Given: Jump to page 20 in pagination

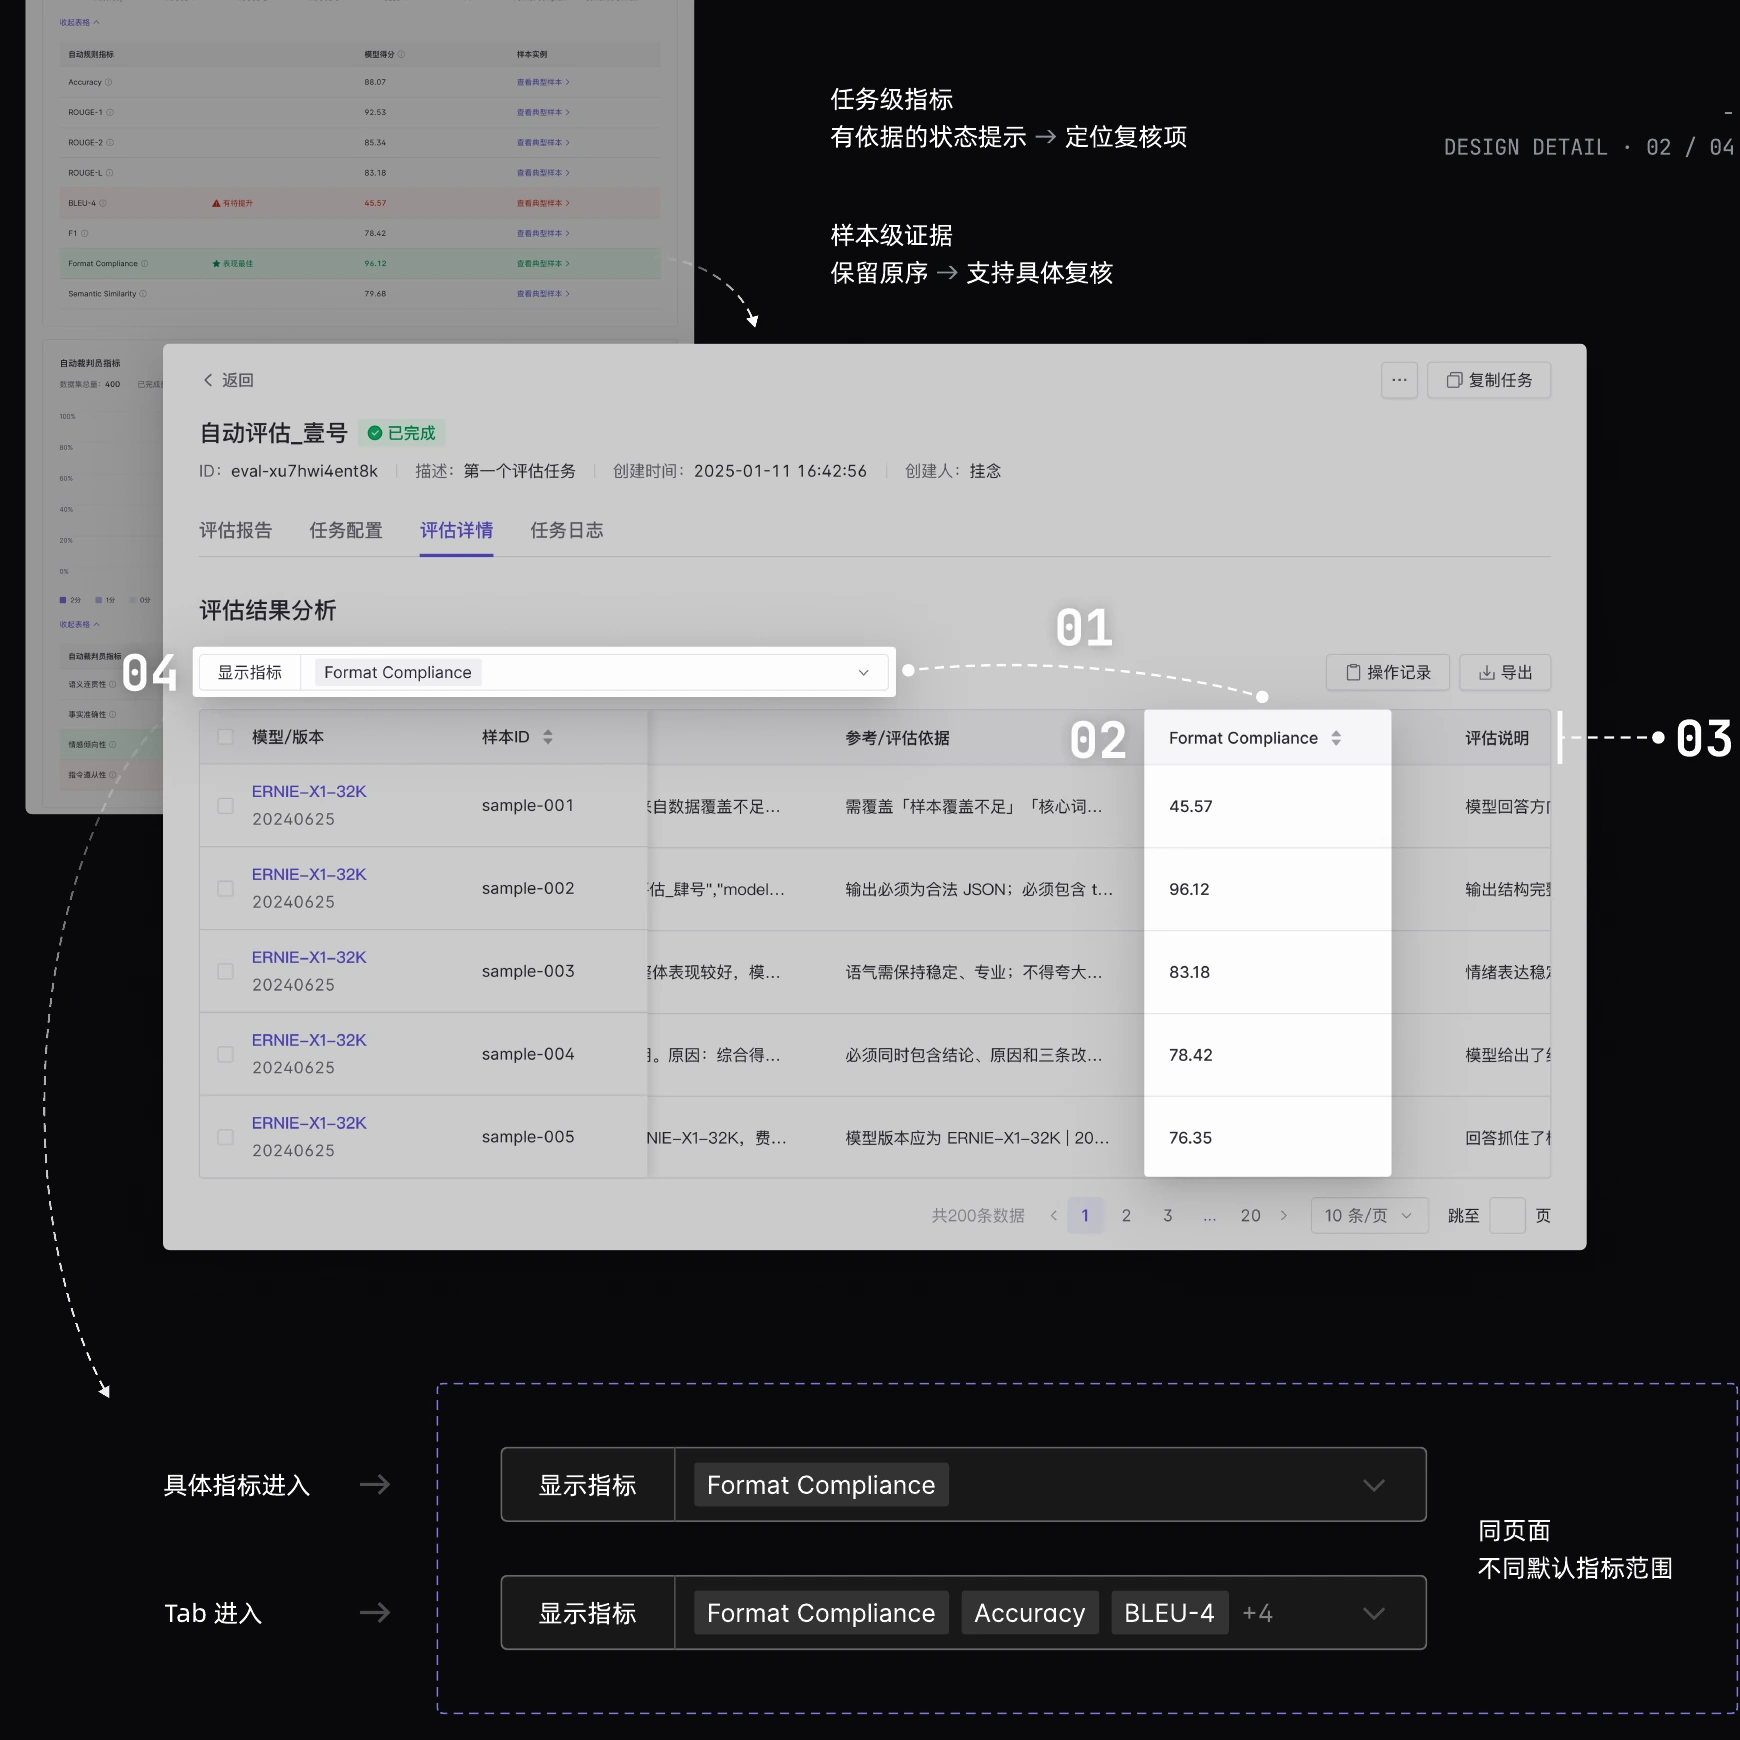Looking at the screenshot, I should (x=1250, y=1215).
